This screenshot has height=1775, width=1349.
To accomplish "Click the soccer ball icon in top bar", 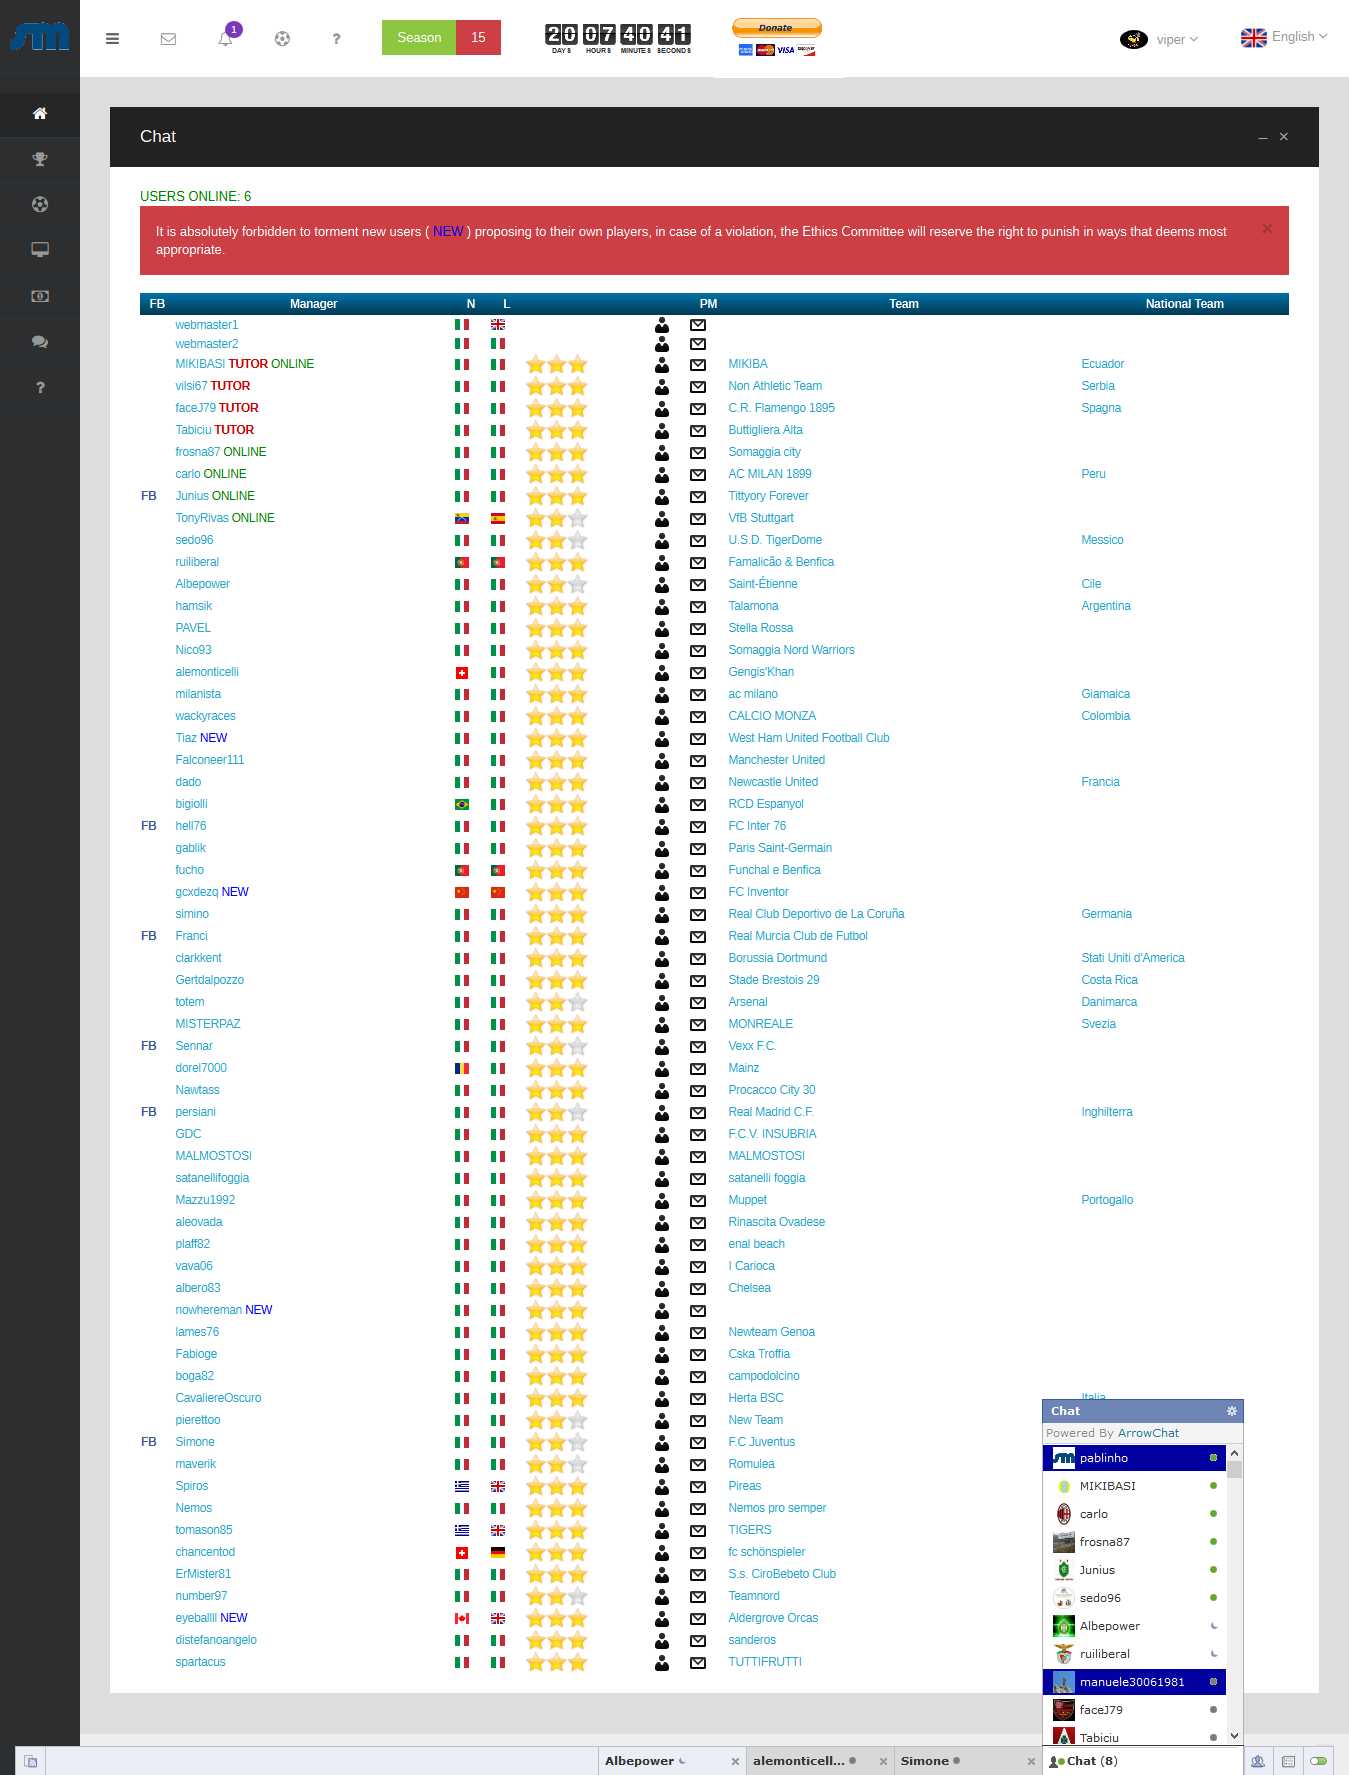I will point(282,38).
